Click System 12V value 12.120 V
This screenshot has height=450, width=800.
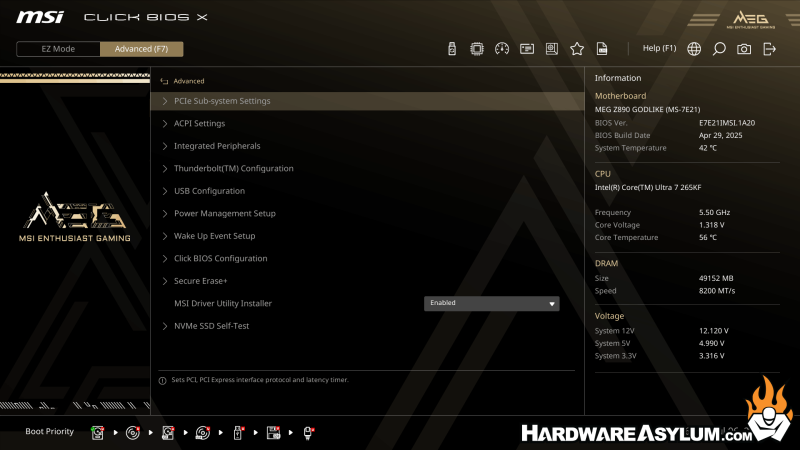(714, 331)
